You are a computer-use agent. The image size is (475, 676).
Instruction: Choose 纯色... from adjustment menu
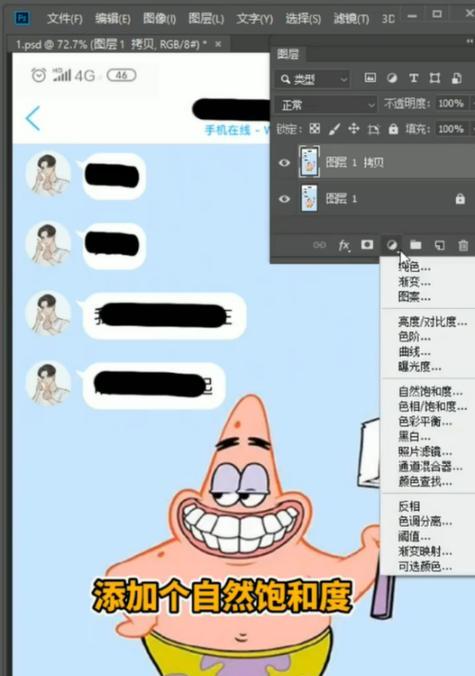click(414, 267)
